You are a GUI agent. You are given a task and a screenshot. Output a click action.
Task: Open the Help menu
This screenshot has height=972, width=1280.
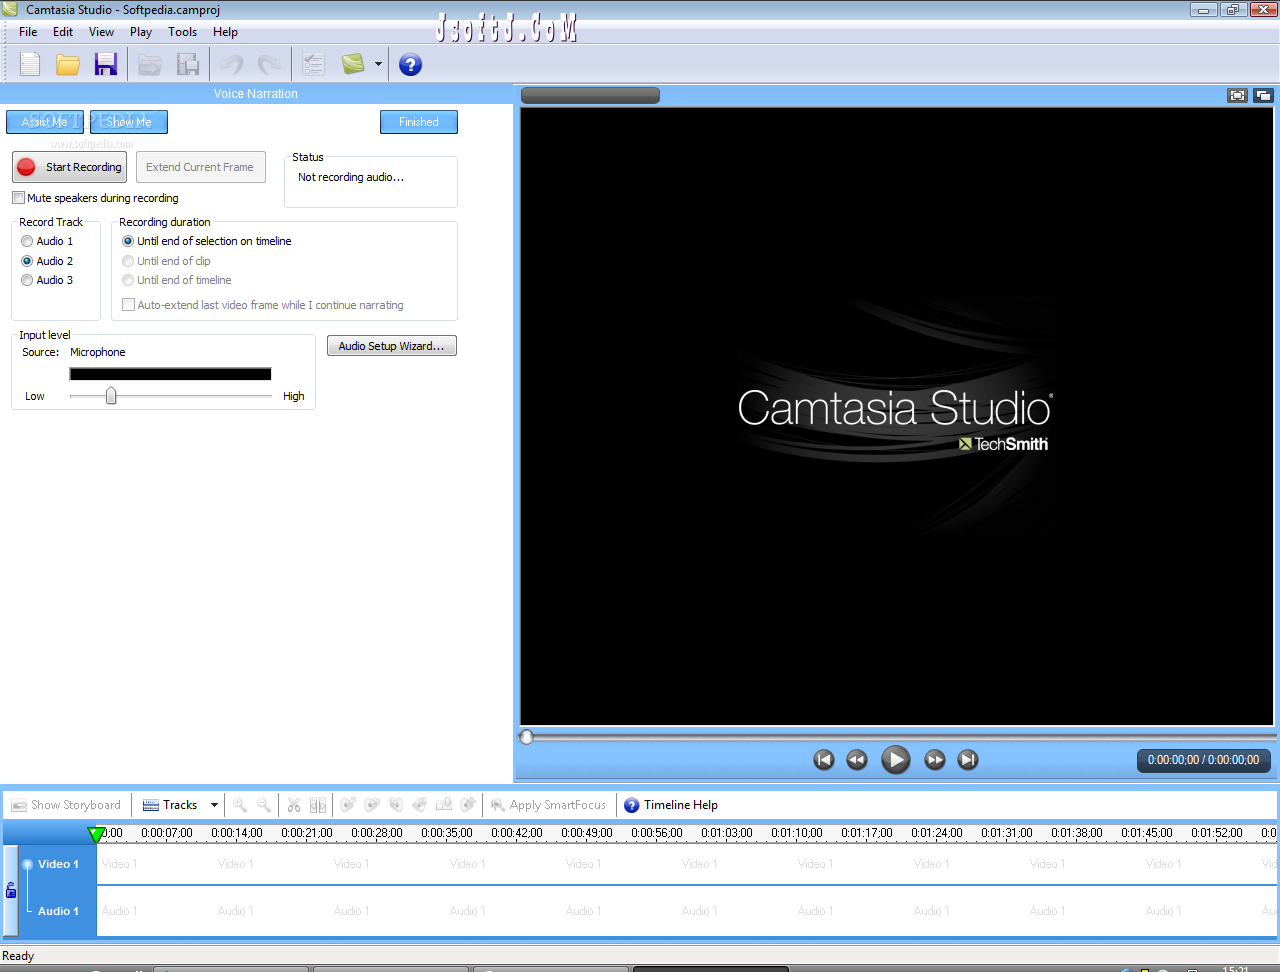tap(225, 32)
